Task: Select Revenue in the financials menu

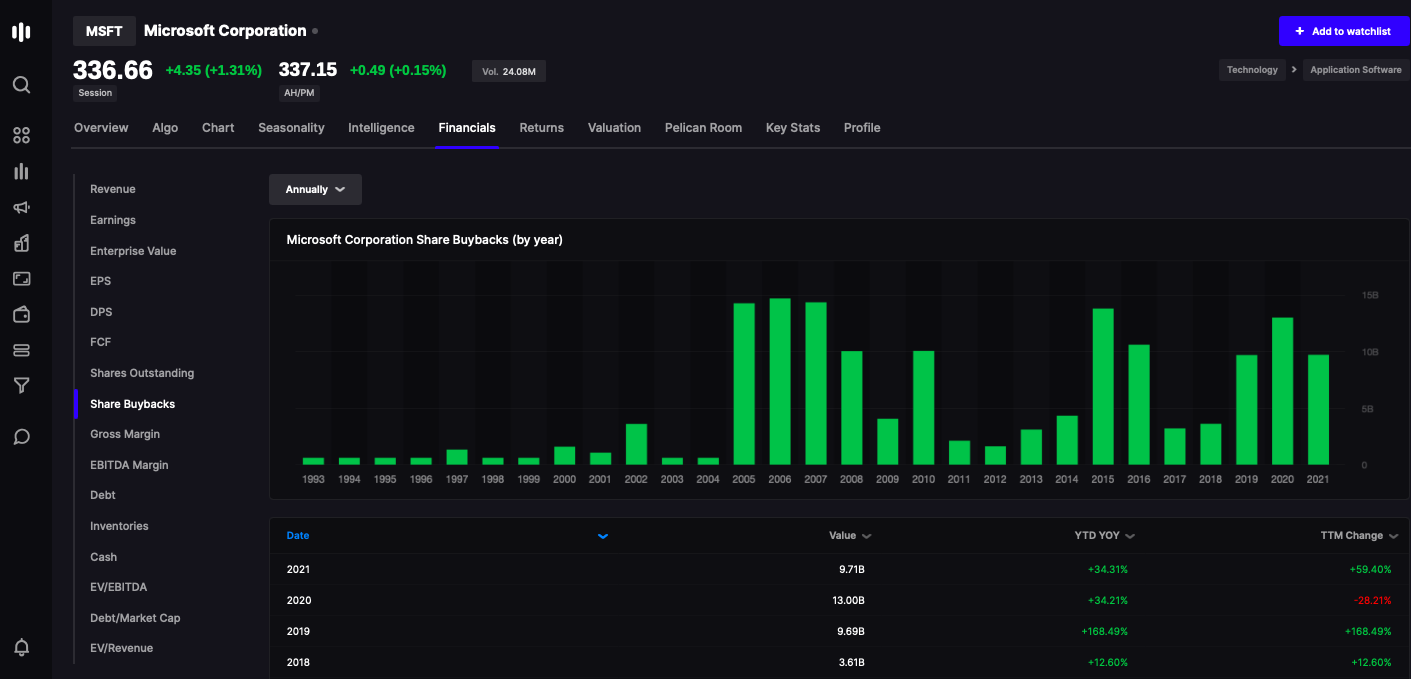Action: [113, 189]
